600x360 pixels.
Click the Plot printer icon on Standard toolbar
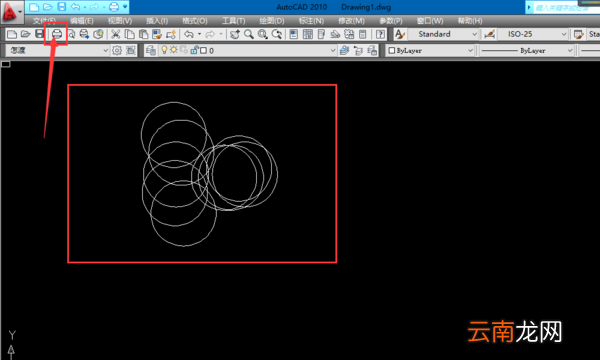pyautogui.click(x=57, y=34)
